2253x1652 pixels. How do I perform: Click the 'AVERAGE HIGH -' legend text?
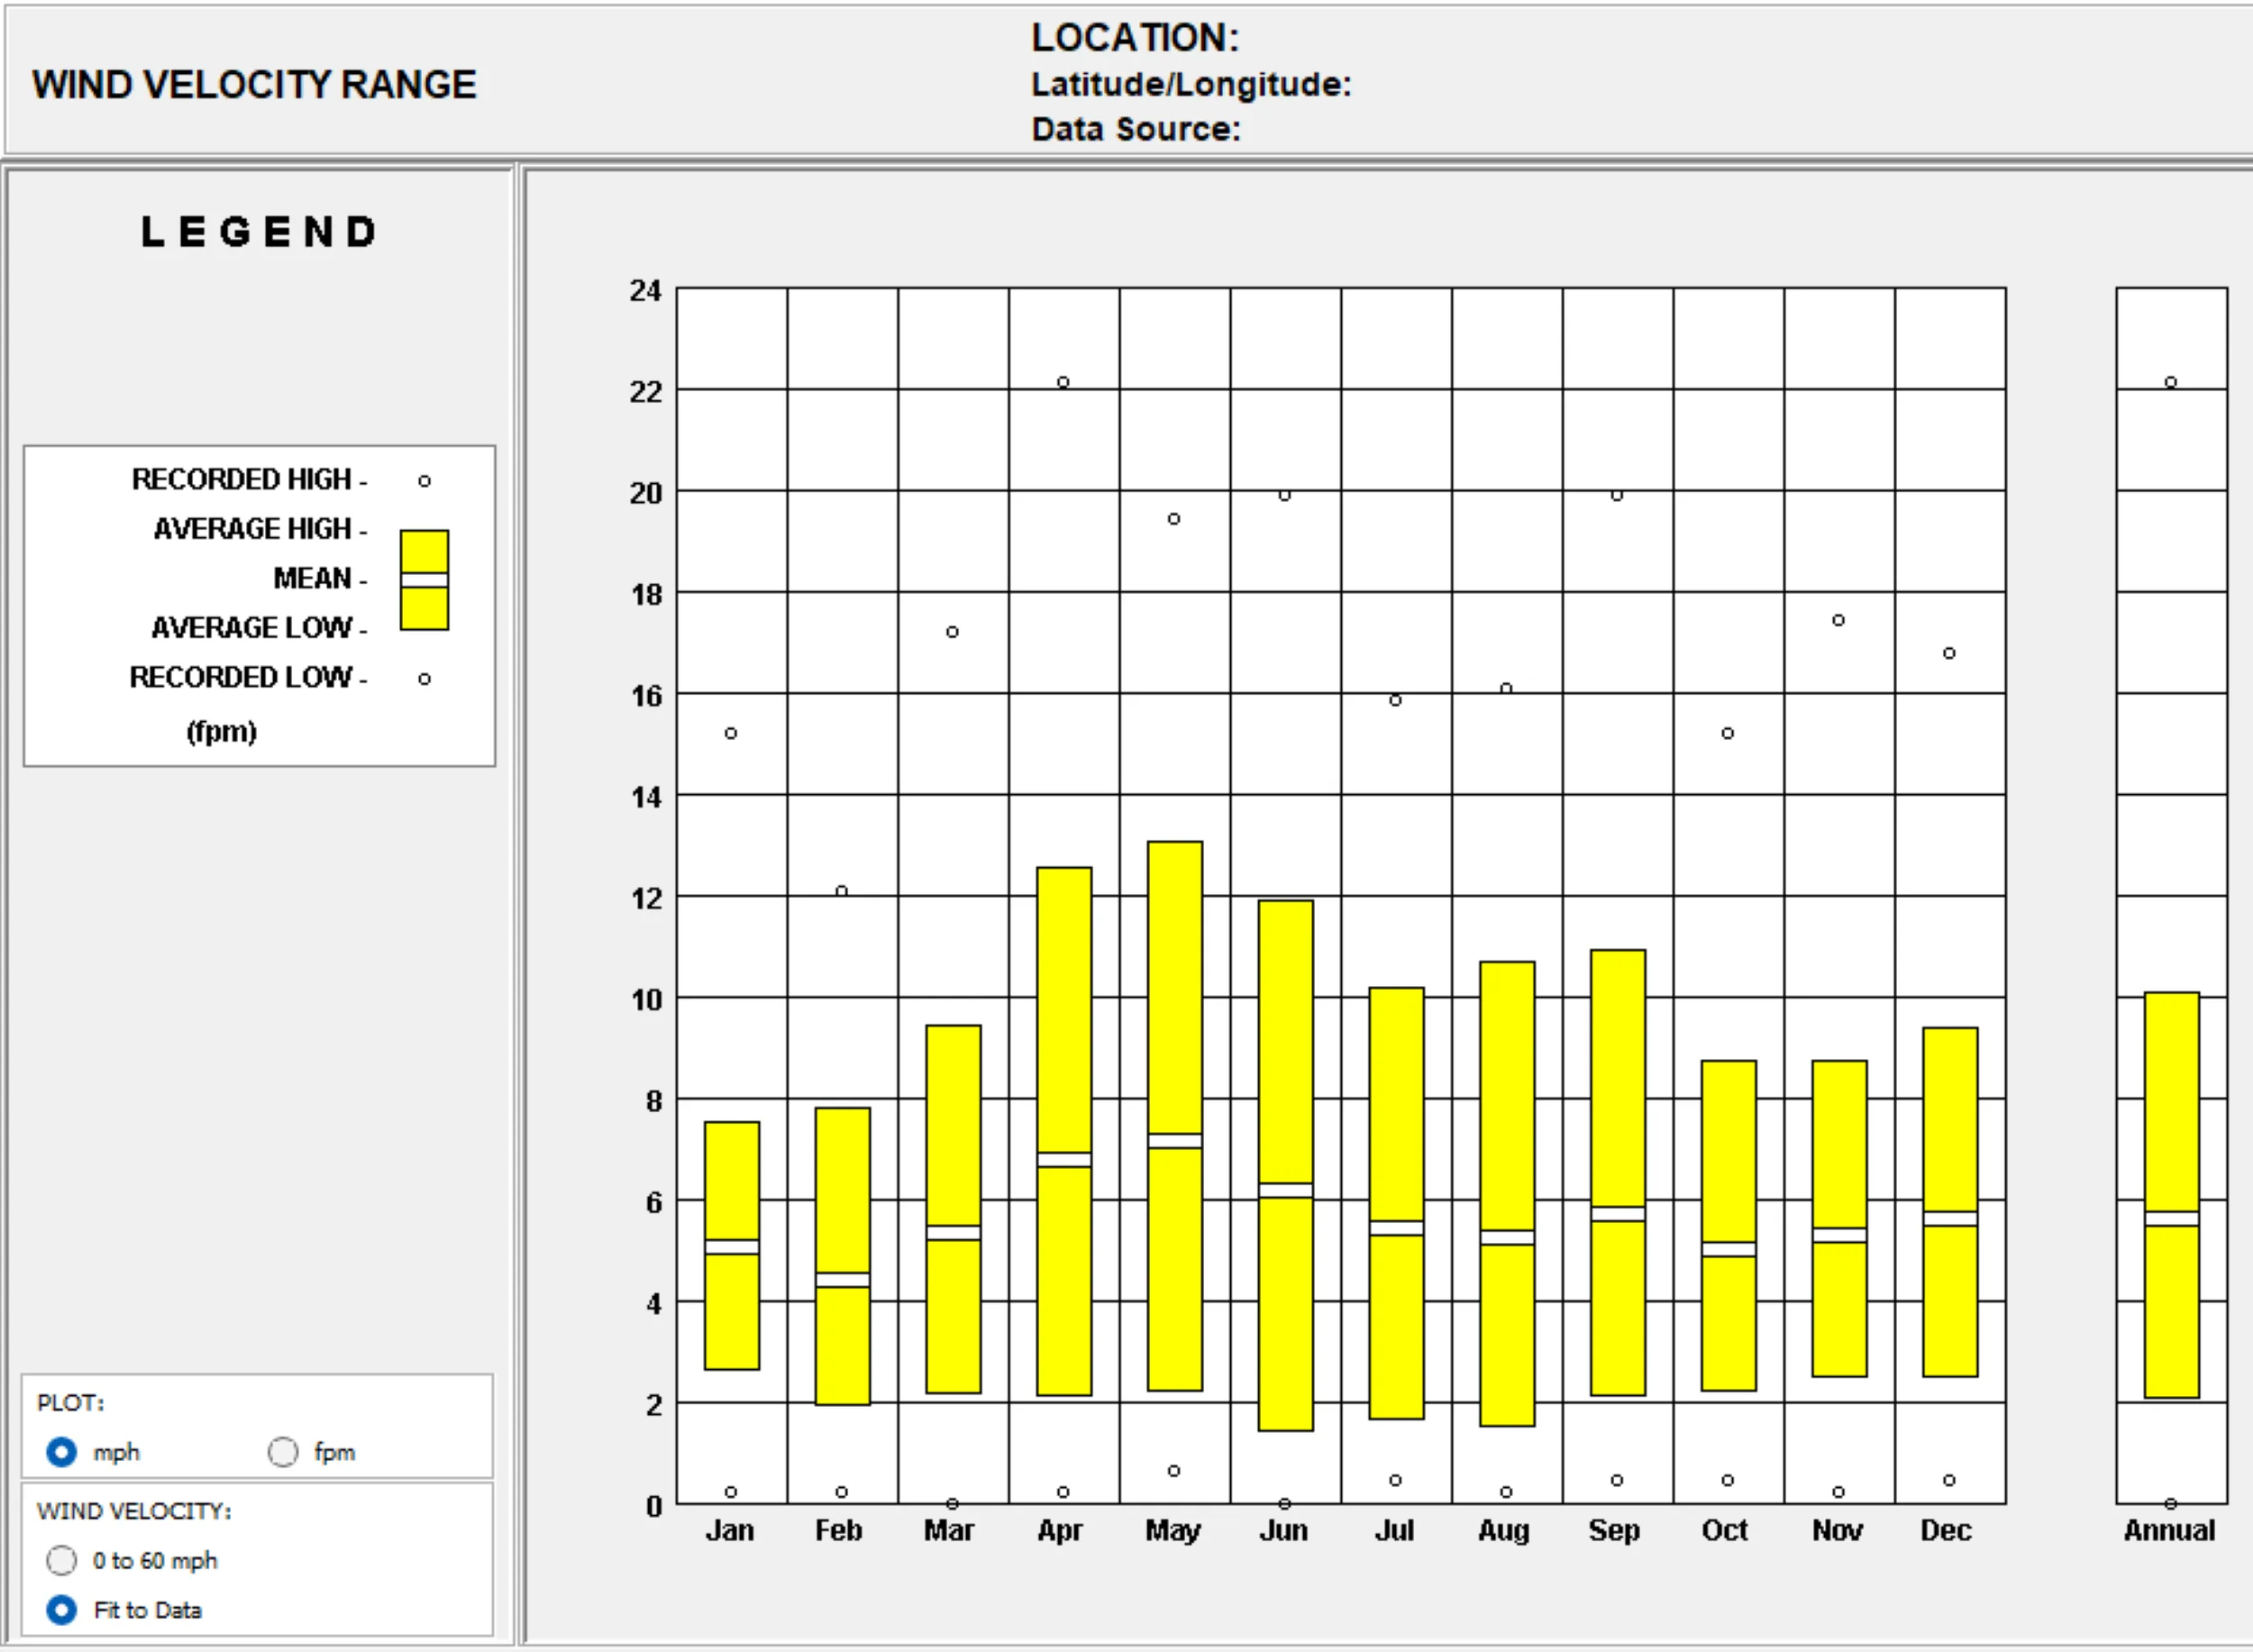tap(260, 528)
